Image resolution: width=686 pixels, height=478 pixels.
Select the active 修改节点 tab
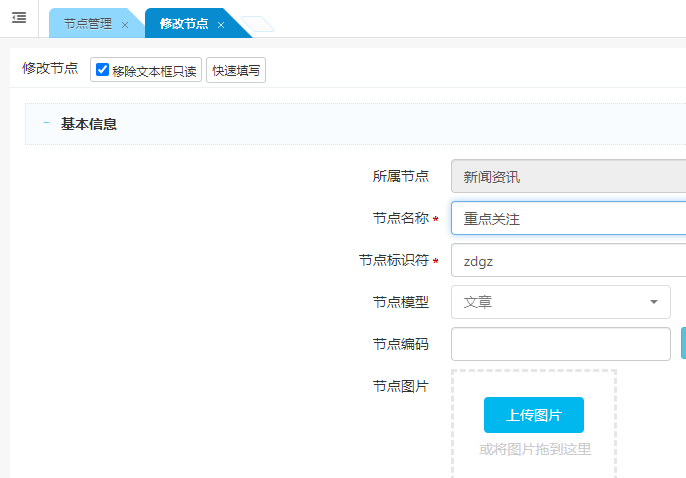click(x=184, y=23)
